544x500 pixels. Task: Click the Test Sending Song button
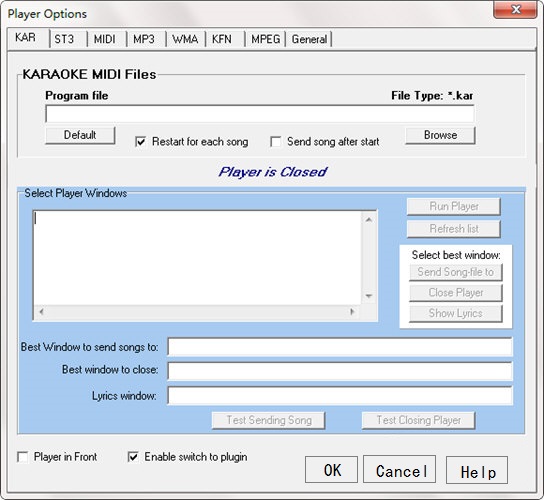(269, 420)
